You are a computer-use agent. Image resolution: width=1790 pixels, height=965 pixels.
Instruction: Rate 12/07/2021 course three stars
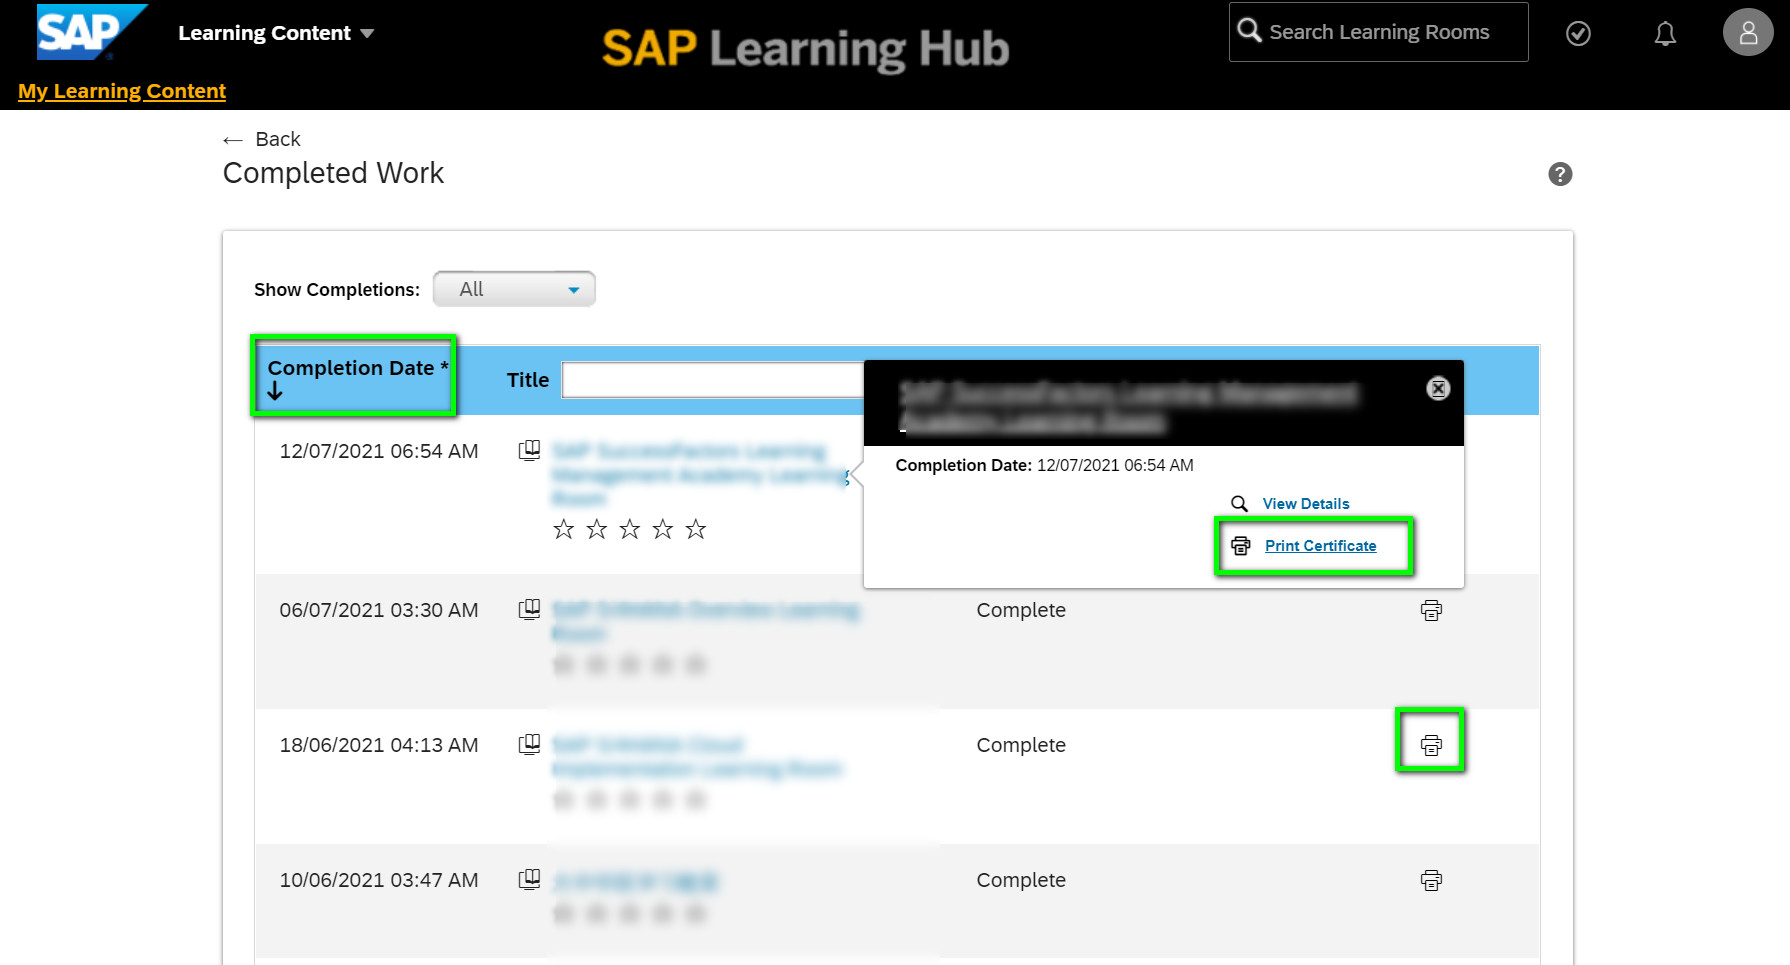[x=630, y=529]
